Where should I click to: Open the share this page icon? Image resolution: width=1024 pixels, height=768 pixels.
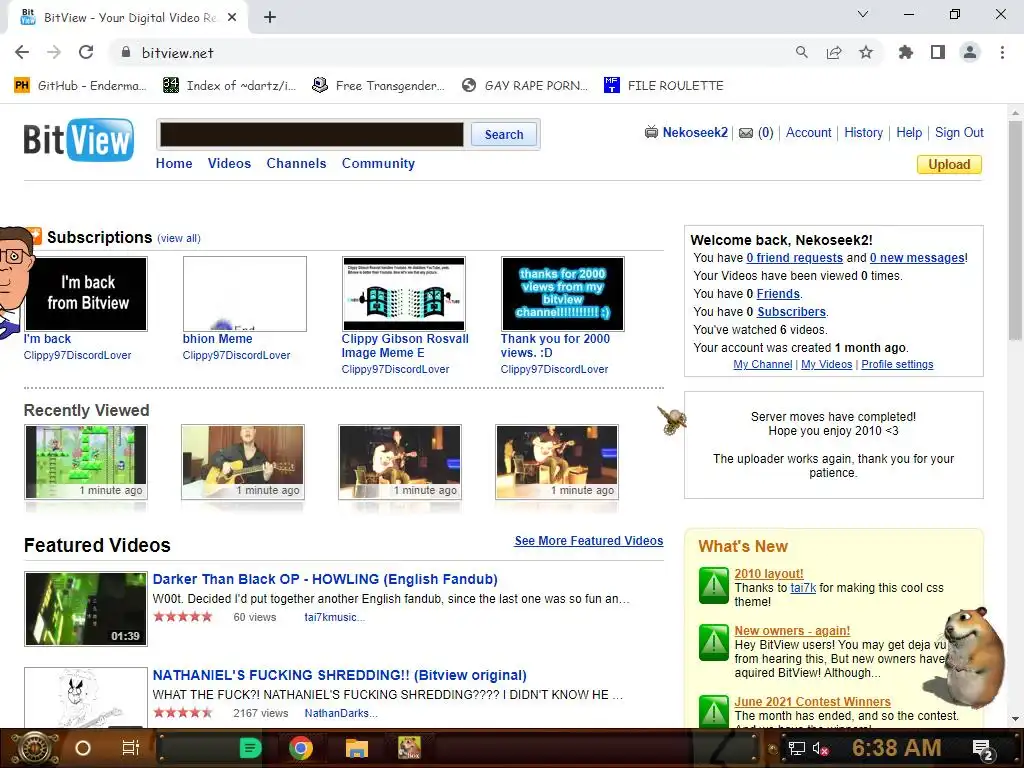pyautogui.click(x=834, y=53)
